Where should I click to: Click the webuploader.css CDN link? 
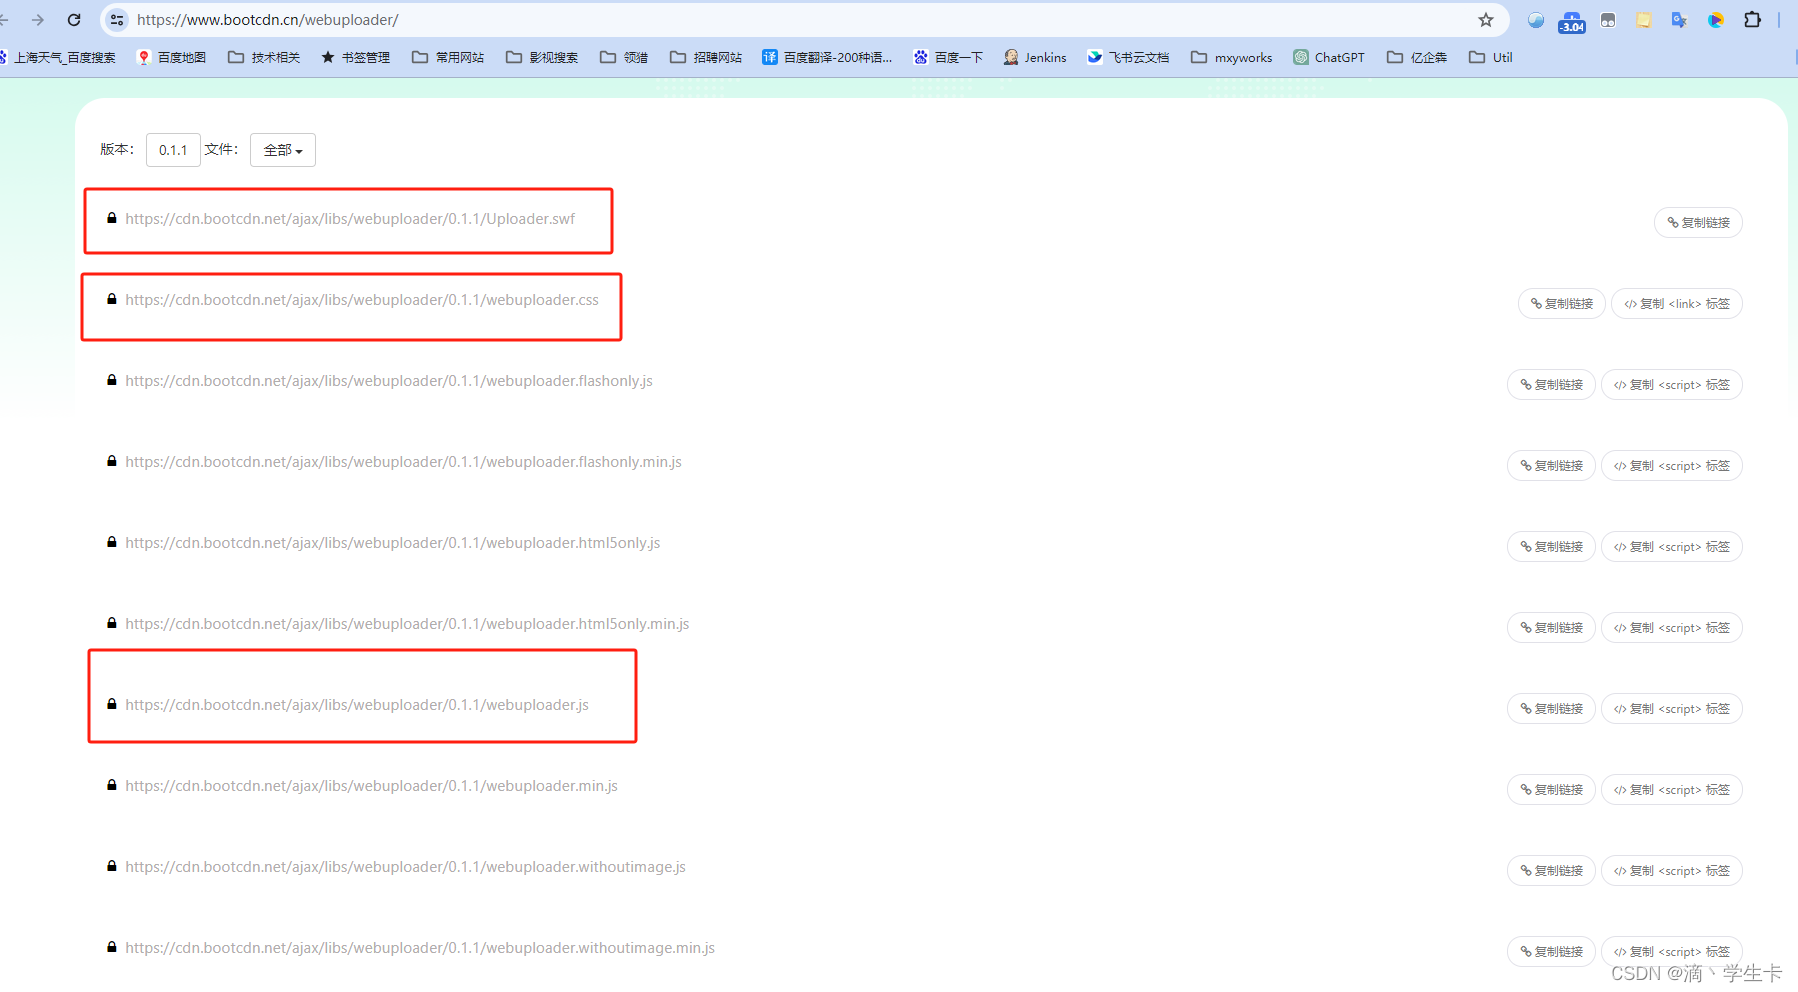[x=362, y=300]
